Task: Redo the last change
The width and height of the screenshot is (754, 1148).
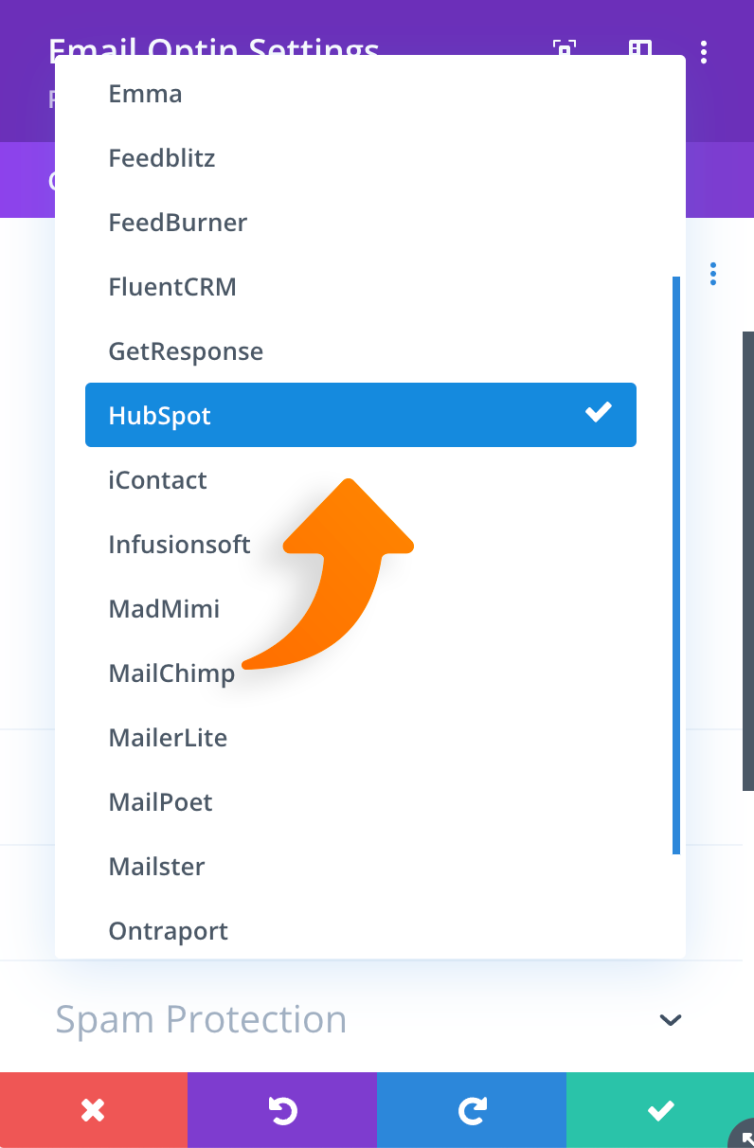Action: pos(471,1110)
